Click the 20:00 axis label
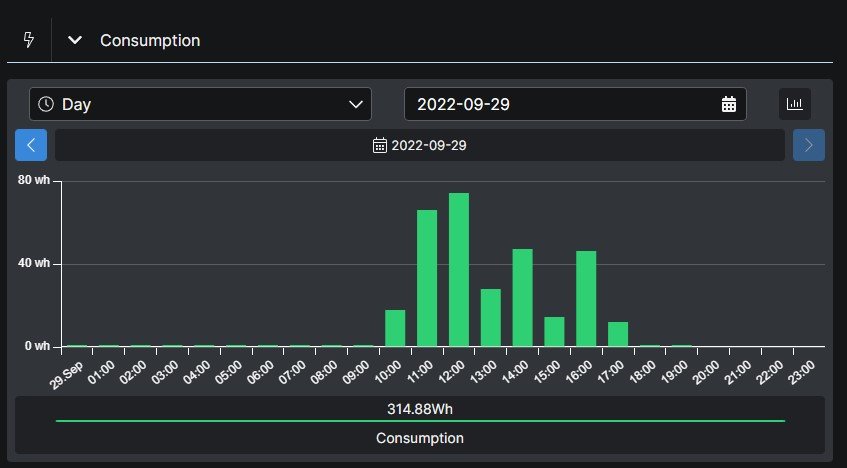847x468 pixels. coord(705,372)
